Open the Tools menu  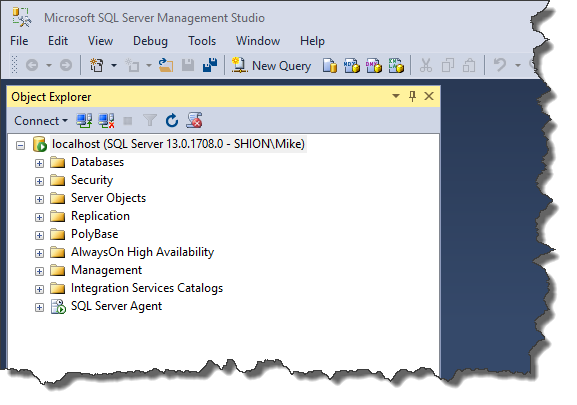202,41
